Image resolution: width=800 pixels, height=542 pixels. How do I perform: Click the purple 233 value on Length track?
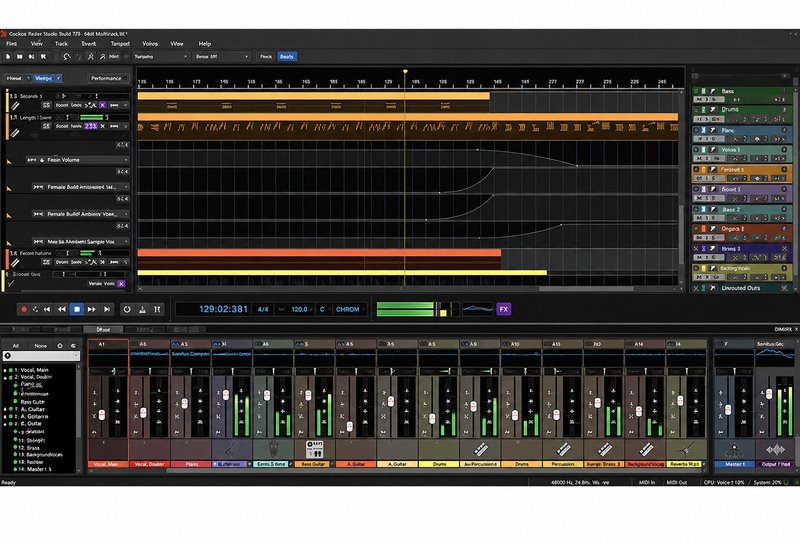click(90, 126)
